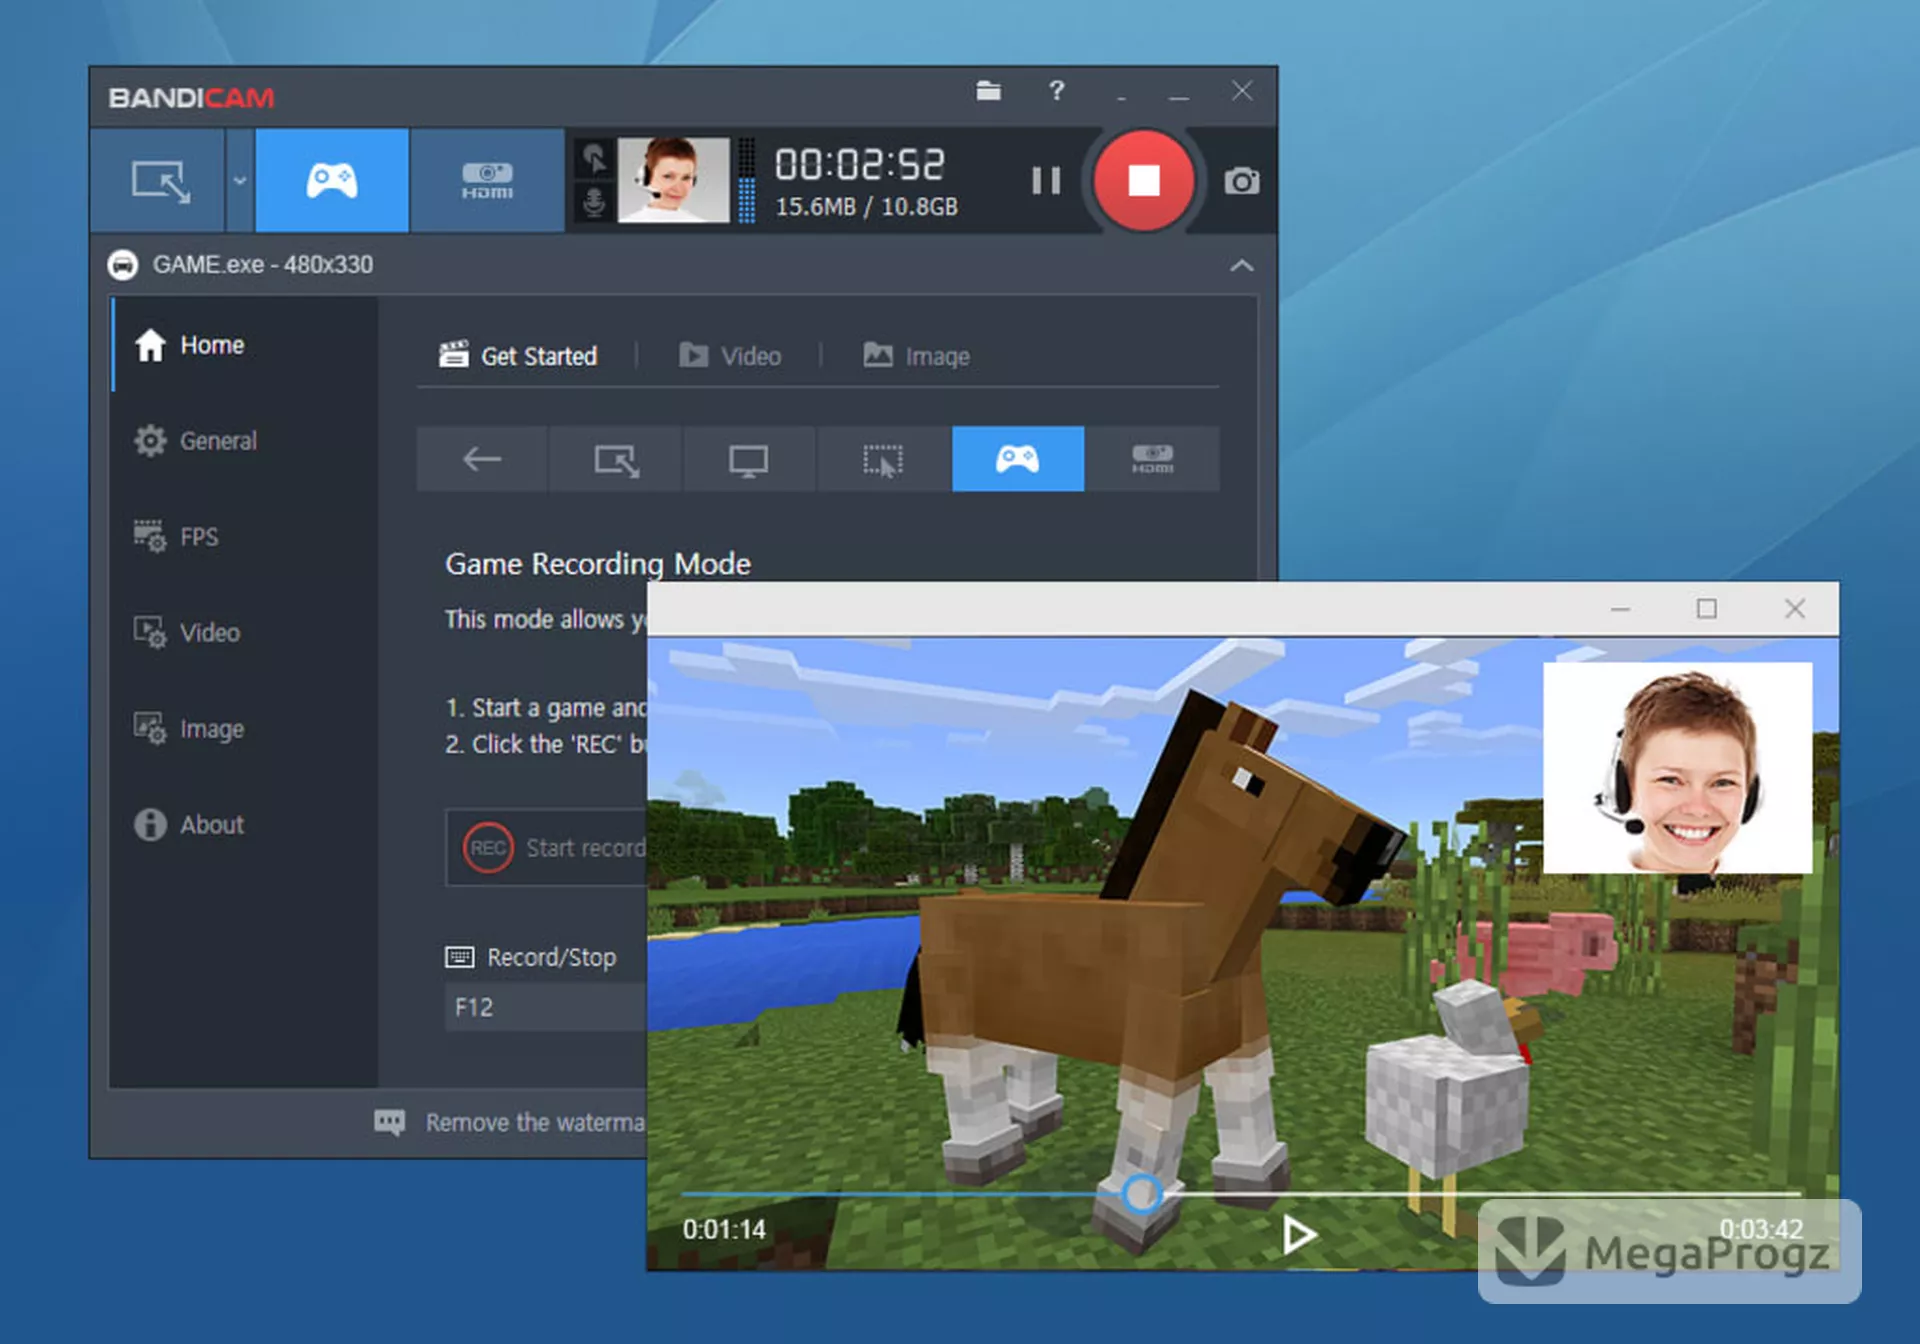Open FPS settings in sidebar
Image resolution: width=1920 pixels, height=1344 pixels.
tap(244, 537)
